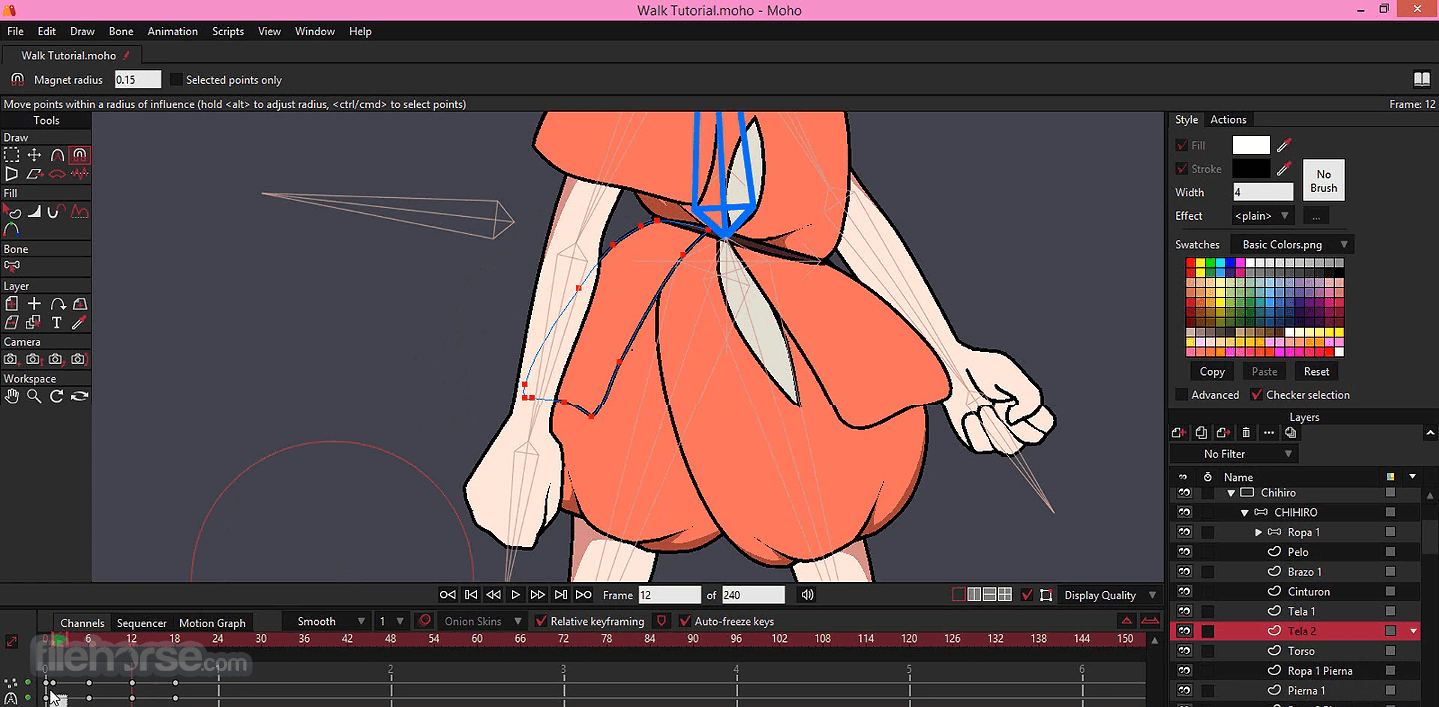
Task: Open the library book icon top right
Action: click(1421, 79)
